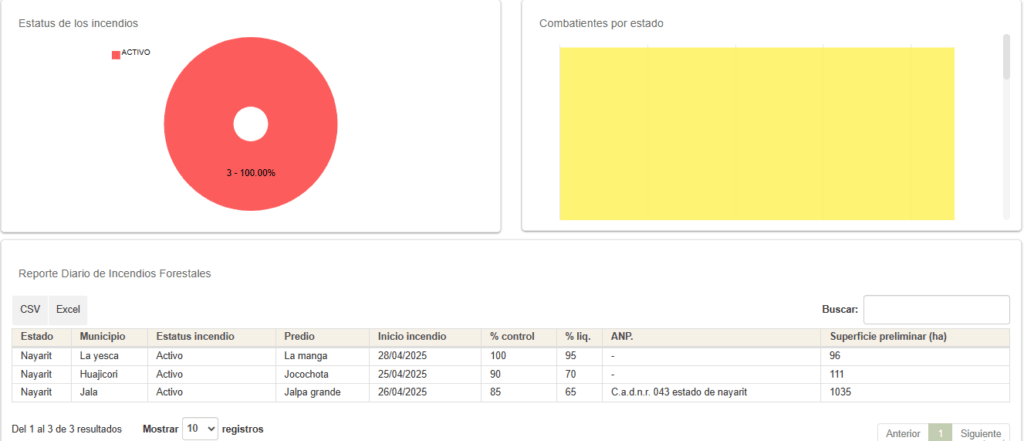
Task: Click the % liq. value 65
Action: (571, 393)
